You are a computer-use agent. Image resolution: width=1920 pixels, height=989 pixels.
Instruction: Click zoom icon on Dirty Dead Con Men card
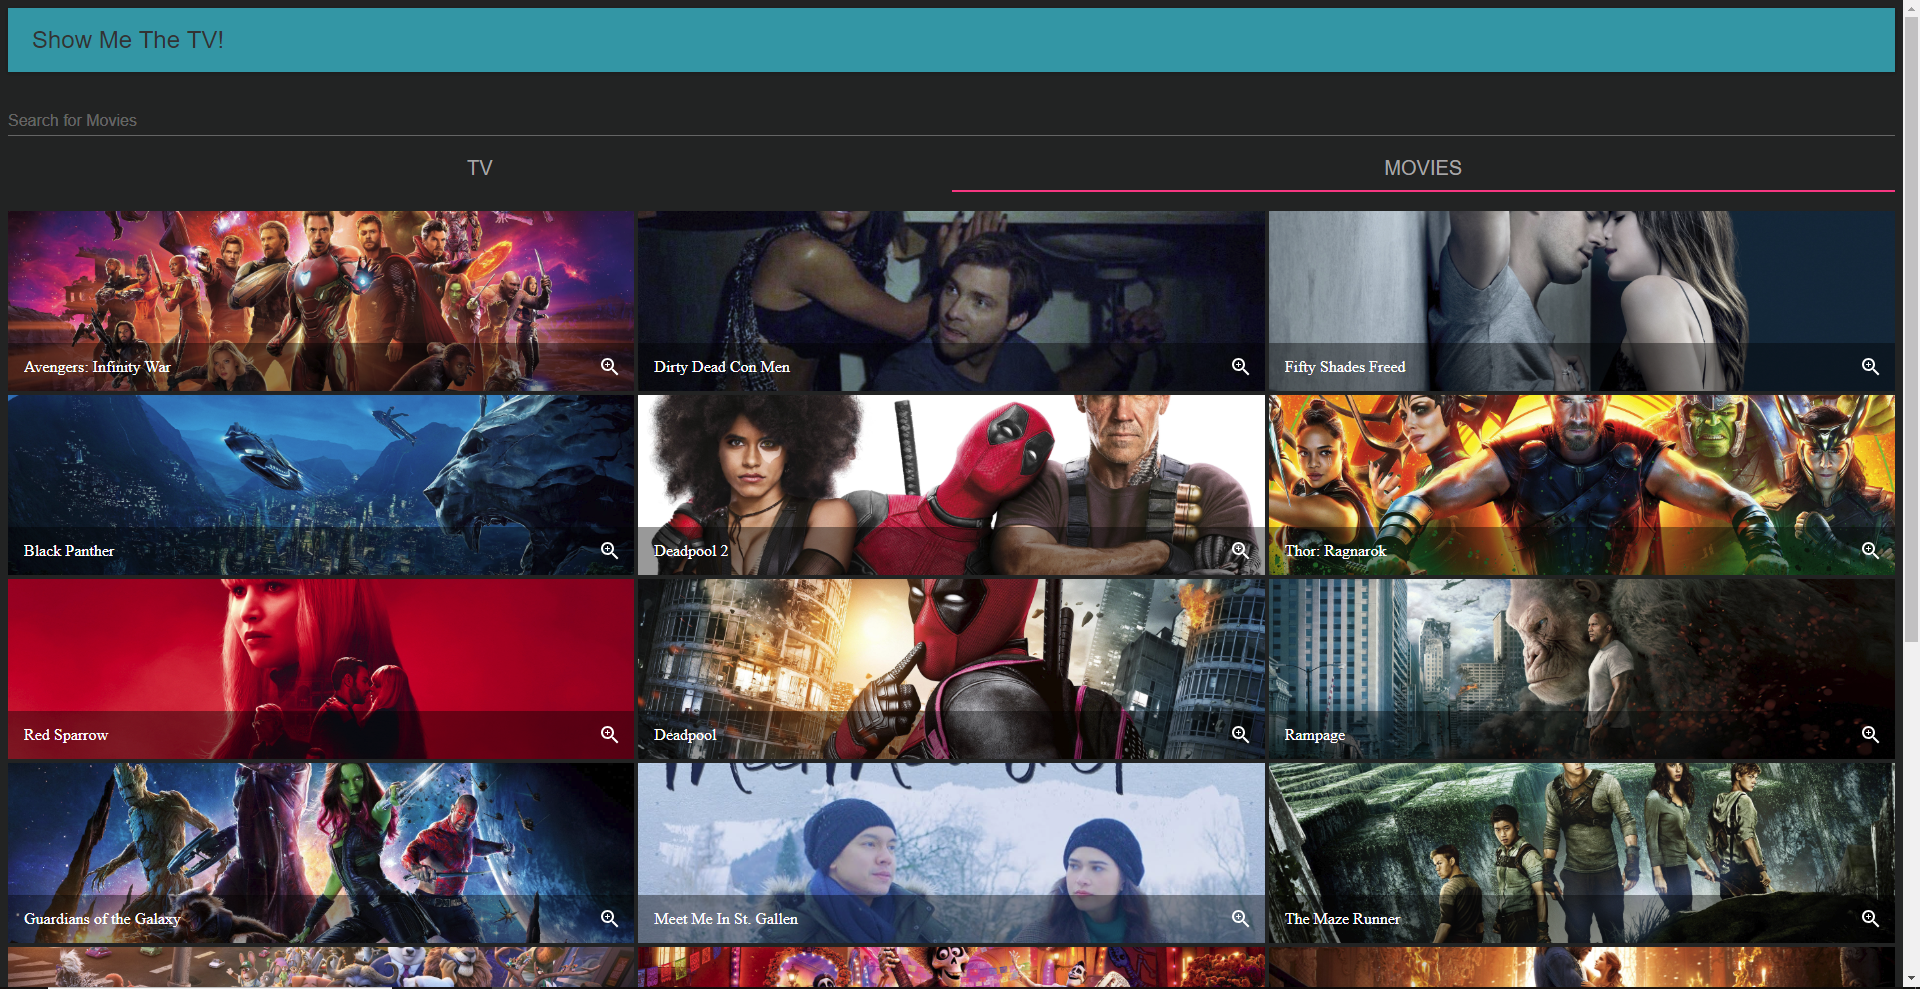[x=1240, y=367]
